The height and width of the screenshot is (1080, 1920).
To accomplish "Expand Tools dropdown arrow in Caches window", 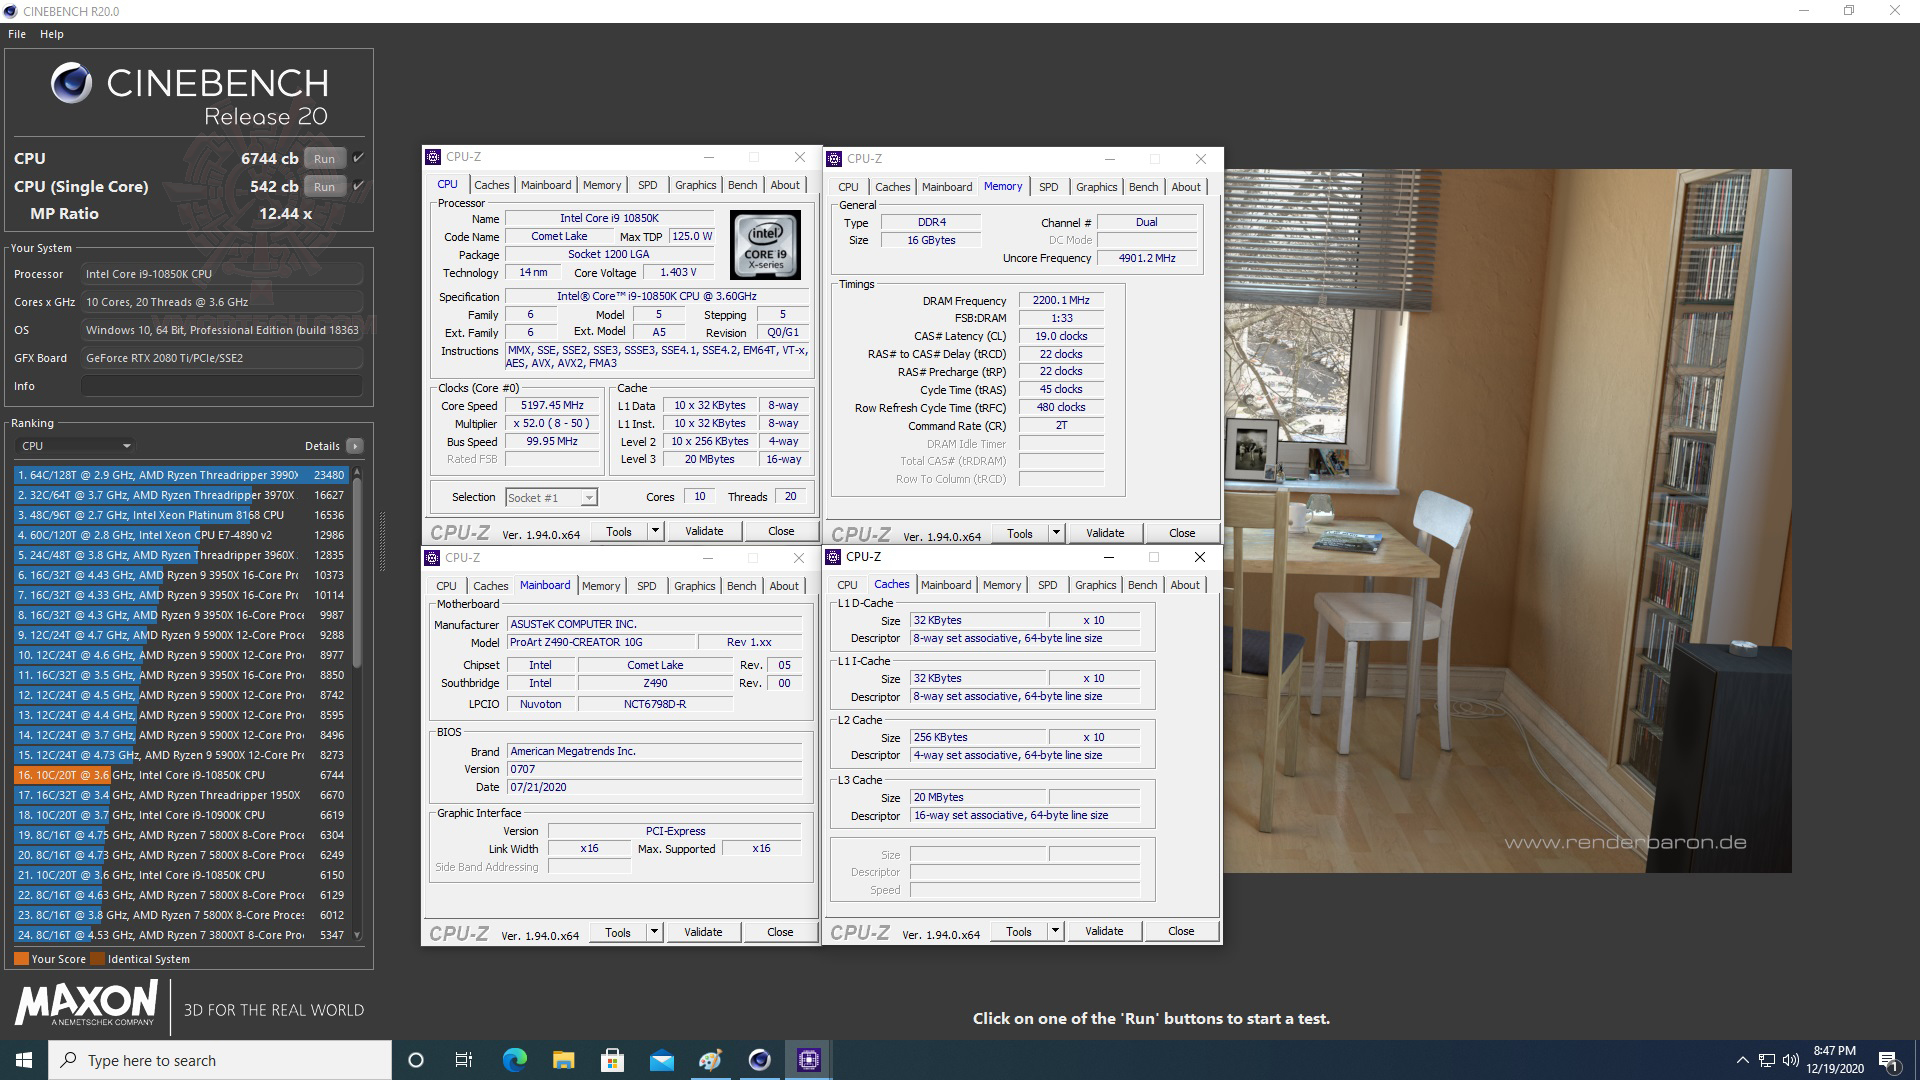I will tap(1055, 931).
